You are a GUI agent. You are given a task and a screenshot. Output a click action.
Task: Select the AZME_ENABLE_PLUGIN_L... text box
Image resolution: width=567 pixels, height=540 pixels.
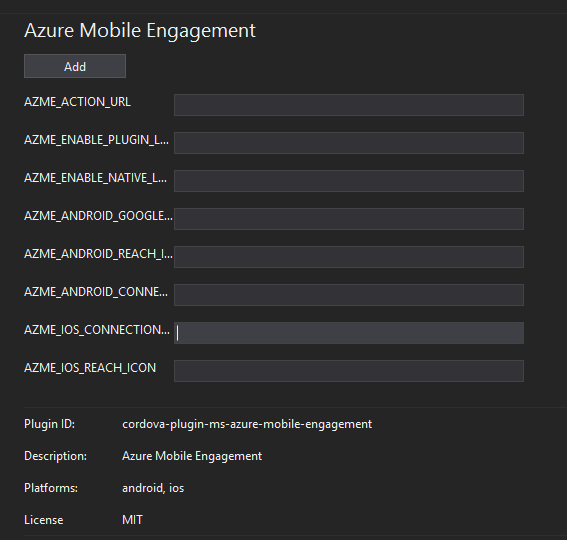click(x=349, y=143)
